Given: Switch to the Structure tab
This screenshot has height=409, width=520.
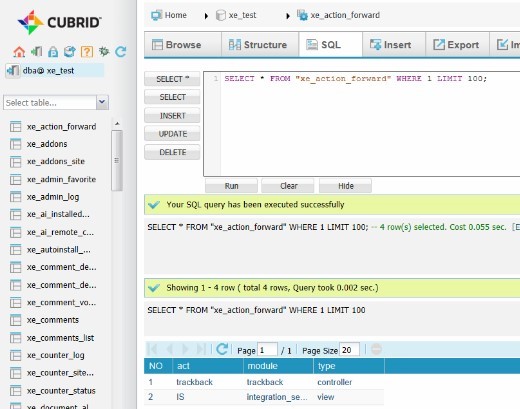Looking at the screenshot, I should click(260, 45).
